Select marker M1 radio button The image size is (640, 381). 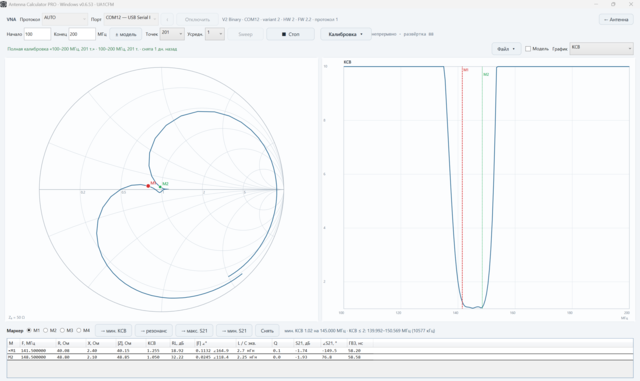(29, 330)
